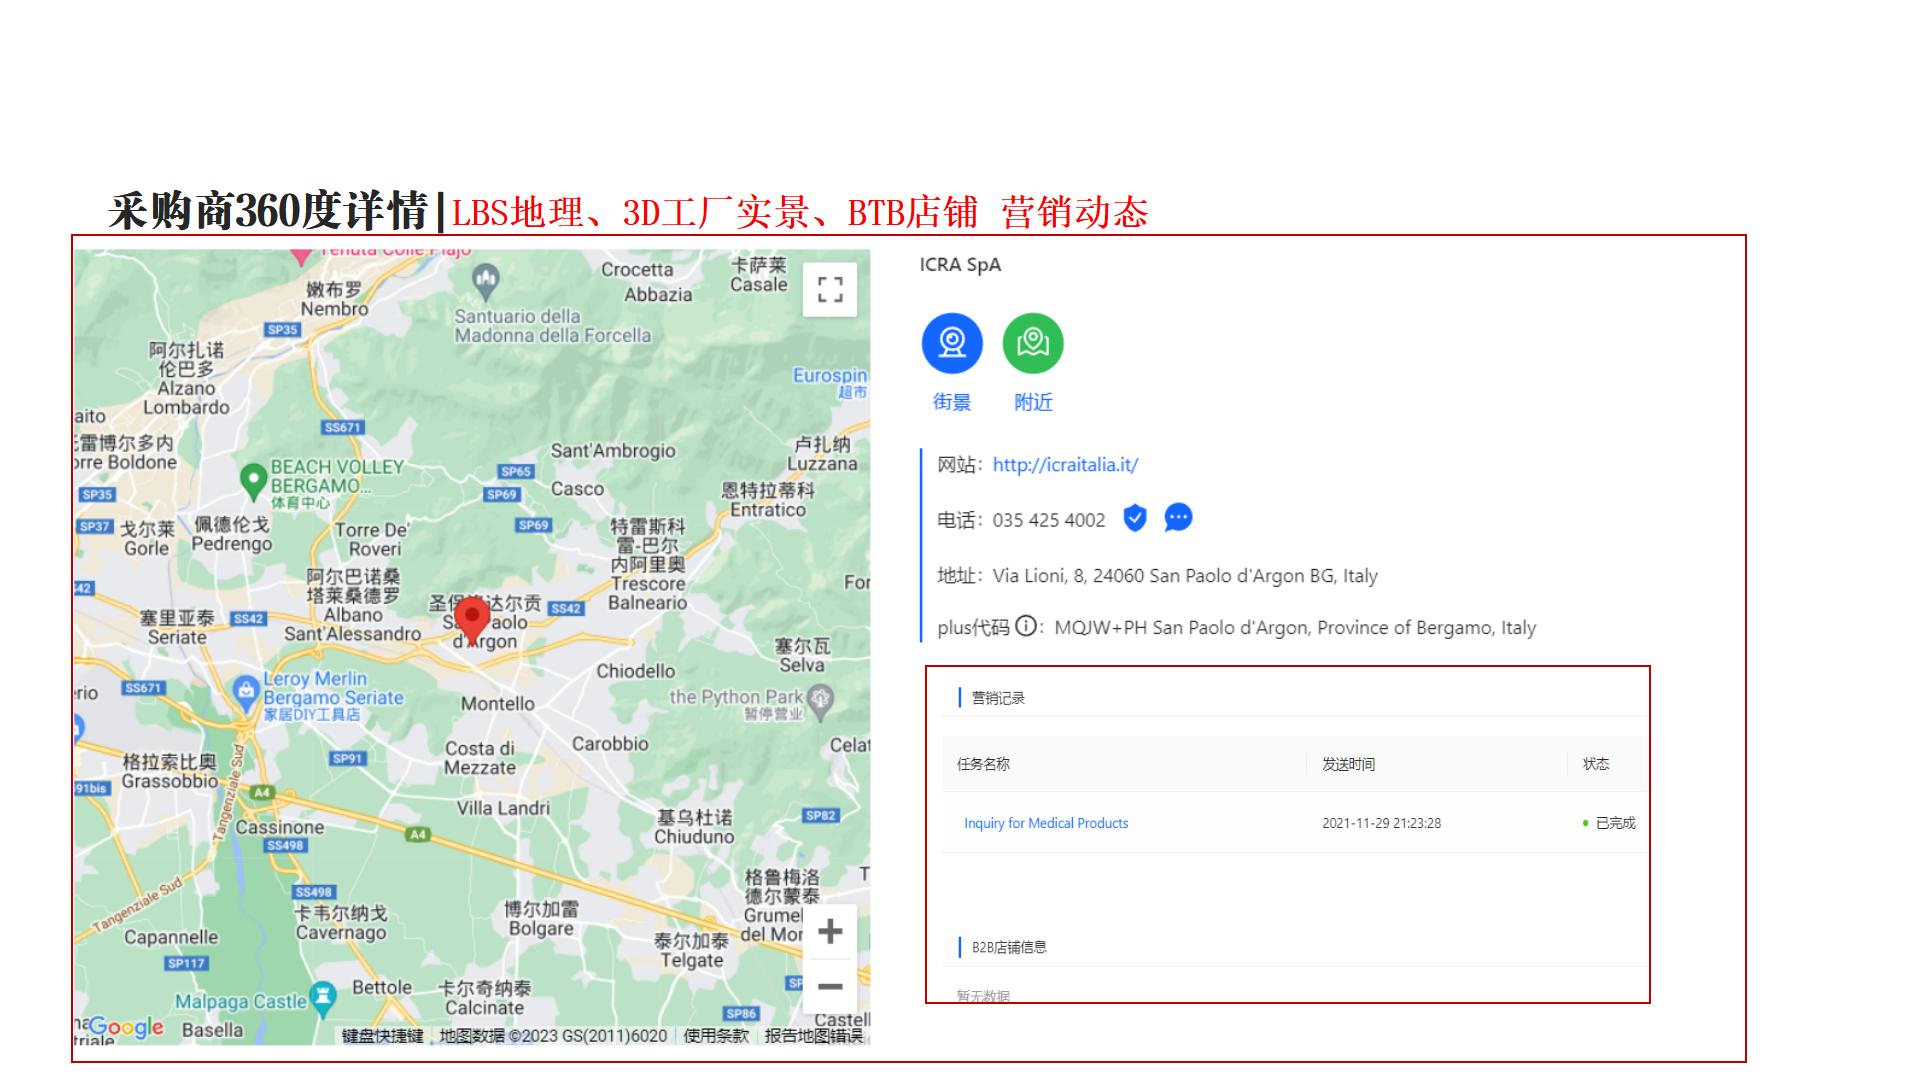Zoom in the map with plus button
Screen dimensions: 1920x1080
tap(830, 932)
